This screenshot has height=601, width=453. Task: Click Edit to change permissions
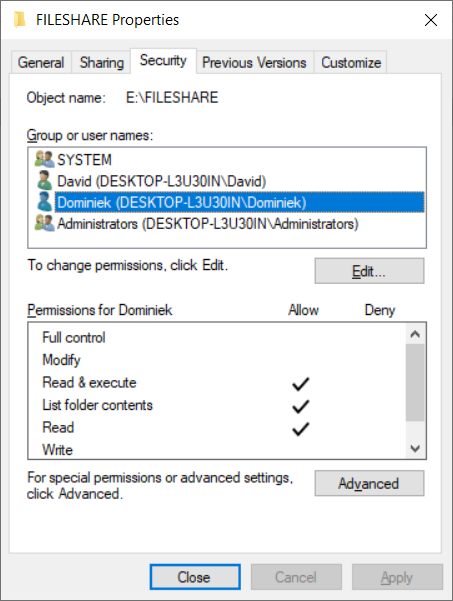click(369, 271)
